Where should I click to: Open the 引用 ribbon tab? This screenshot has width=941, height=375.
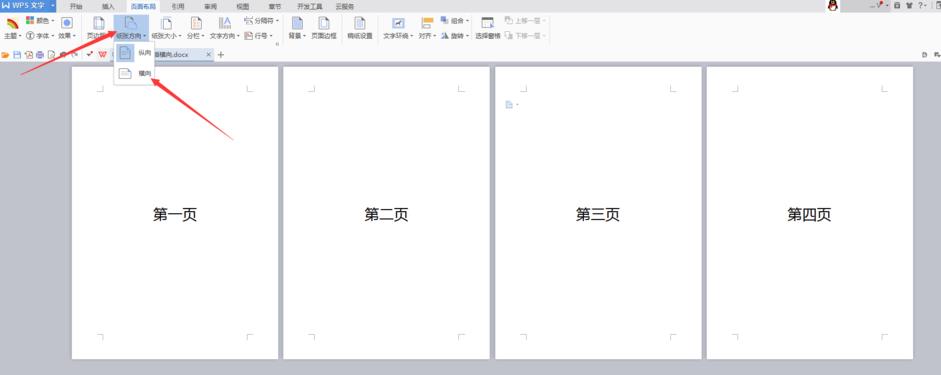click(178, 7)
